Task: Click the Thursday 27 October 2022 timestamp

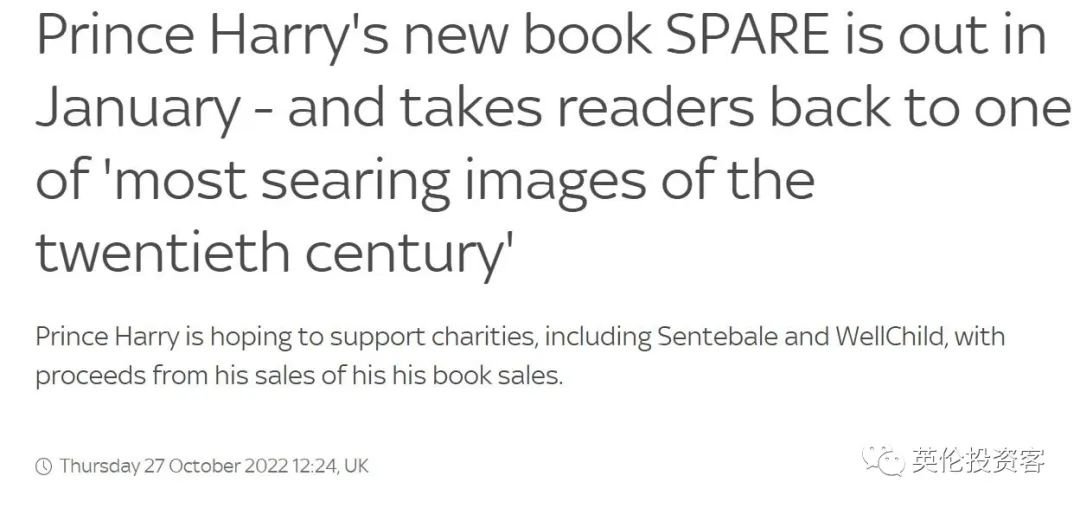Action: point(173,467)
